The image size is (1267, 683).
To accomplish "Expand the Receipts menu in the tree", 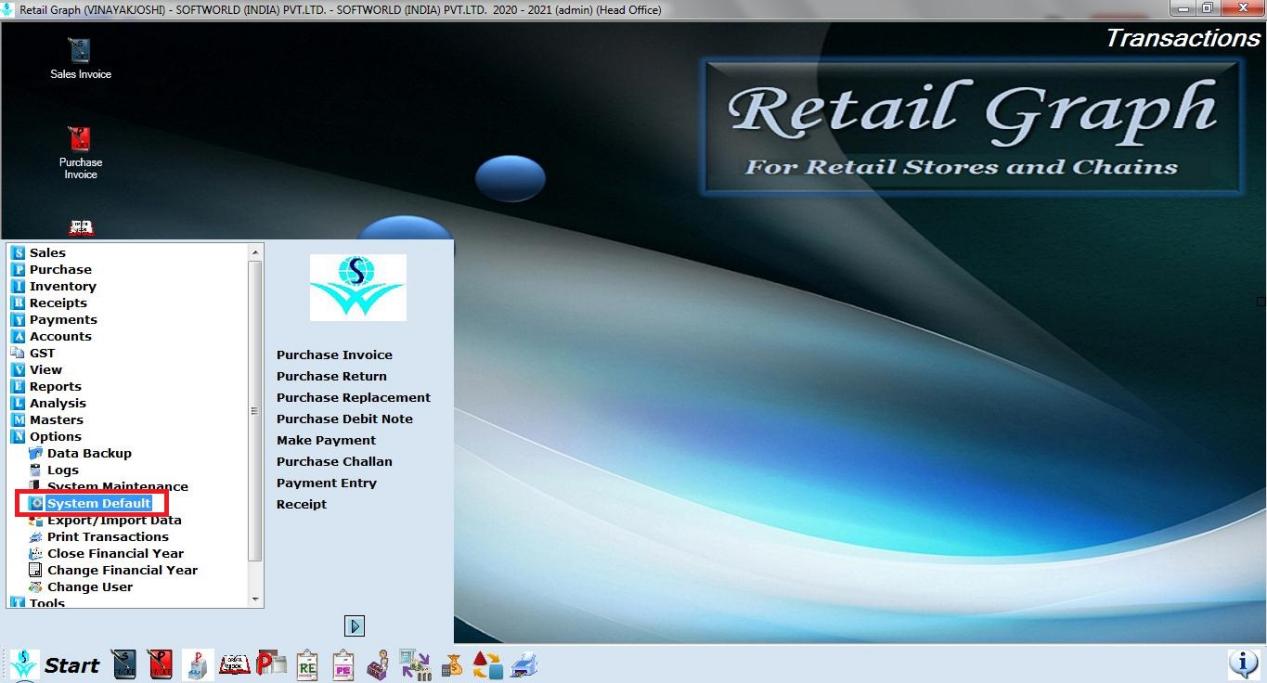I will [x=58, y=303].
